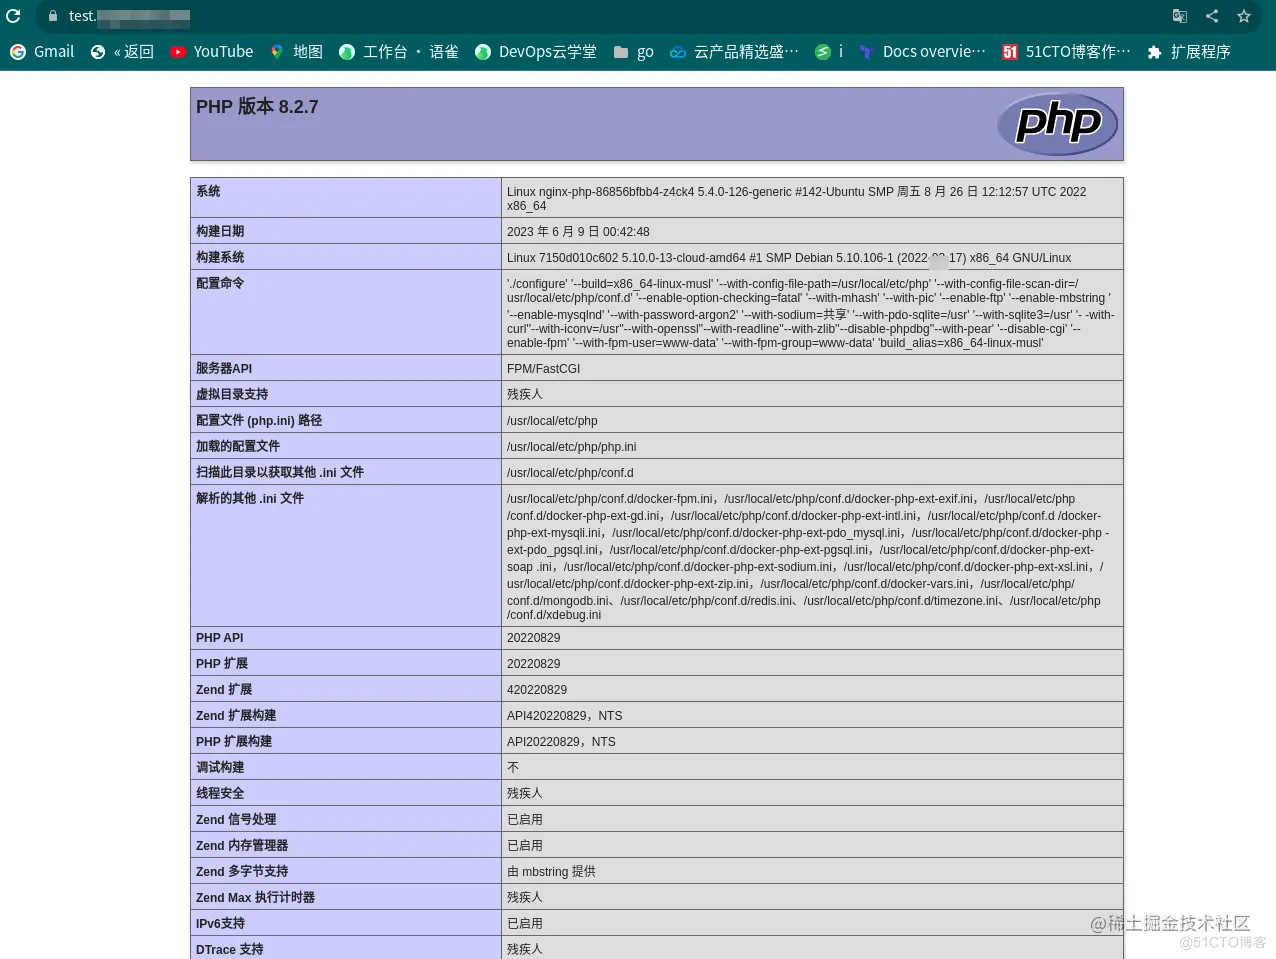
Task: Click the /usr/local/etc/php/conf.d value
Action: [x=570, y=473]
